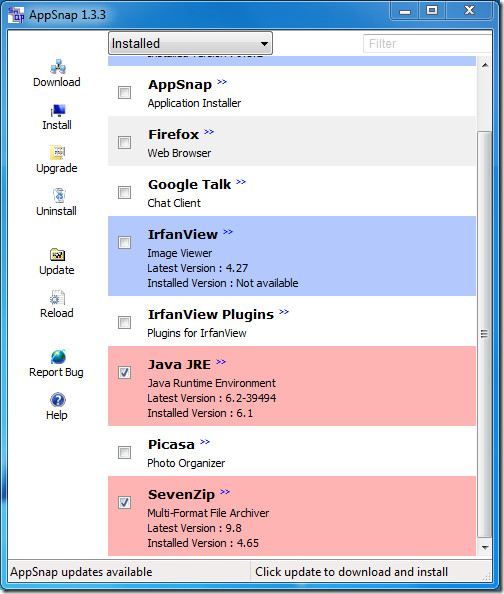The width and height of the screenshot is (504, 594).
Task: Click the vertical scrollbar thumb
Action: click(484, 334)
